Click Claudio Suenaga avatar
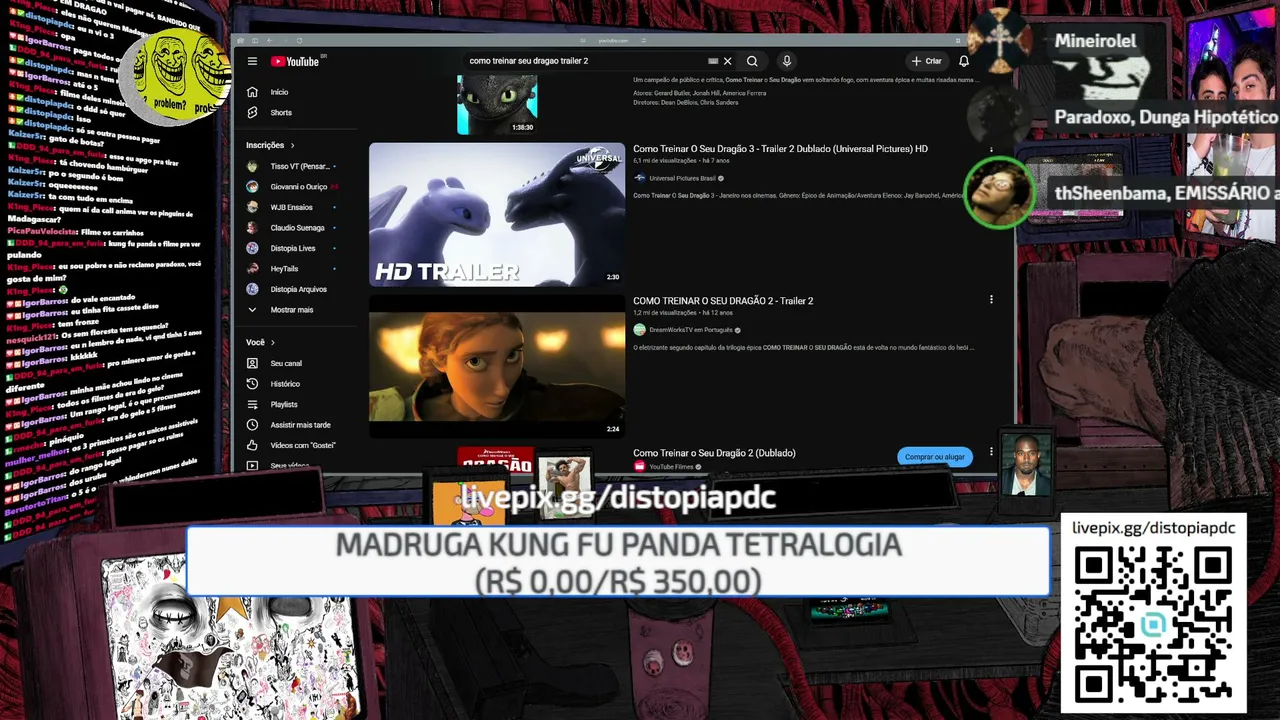 (x=252, y=228)
